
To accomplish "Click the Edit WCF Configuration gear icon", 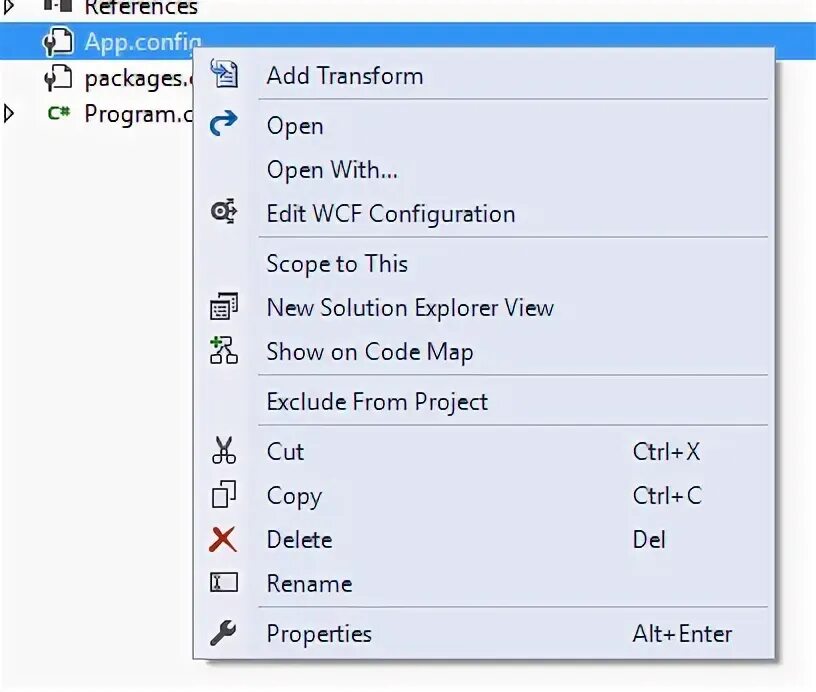I will pyautogui.click(x=224, y=211).
